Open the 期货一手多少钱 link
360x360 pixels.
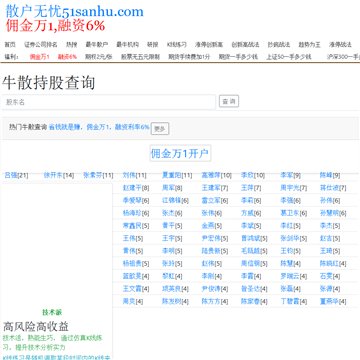point(238,57)
